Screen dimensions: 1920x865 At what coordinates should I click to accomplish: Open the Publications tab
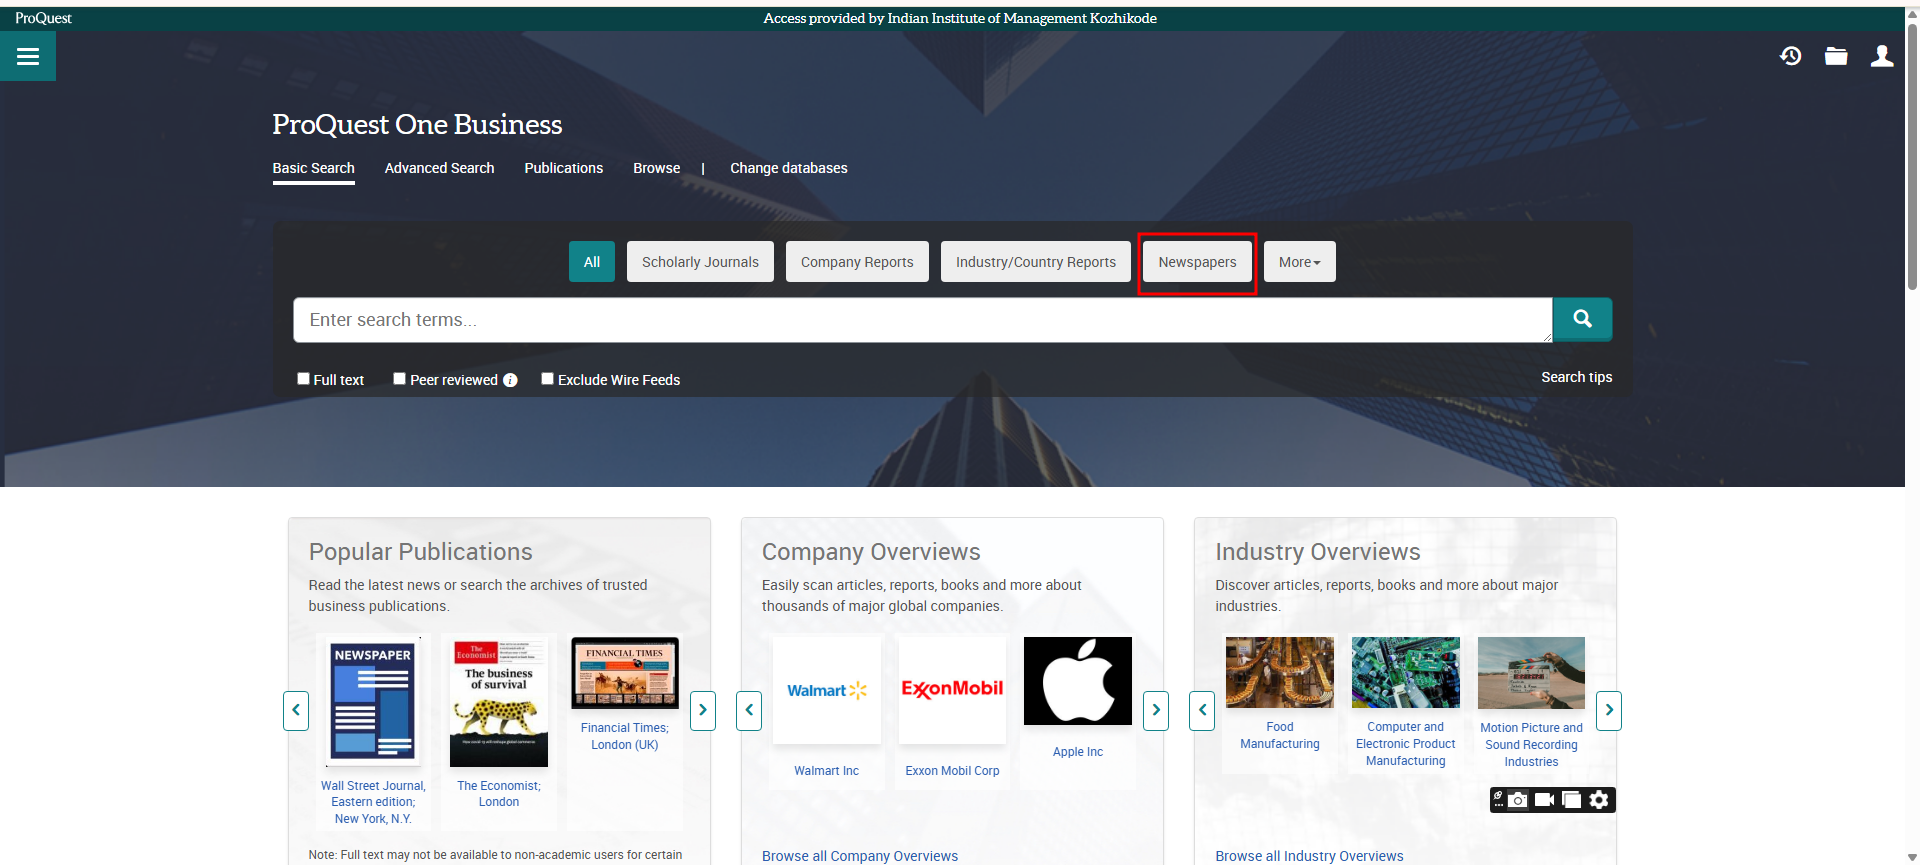tap(563, 168)
